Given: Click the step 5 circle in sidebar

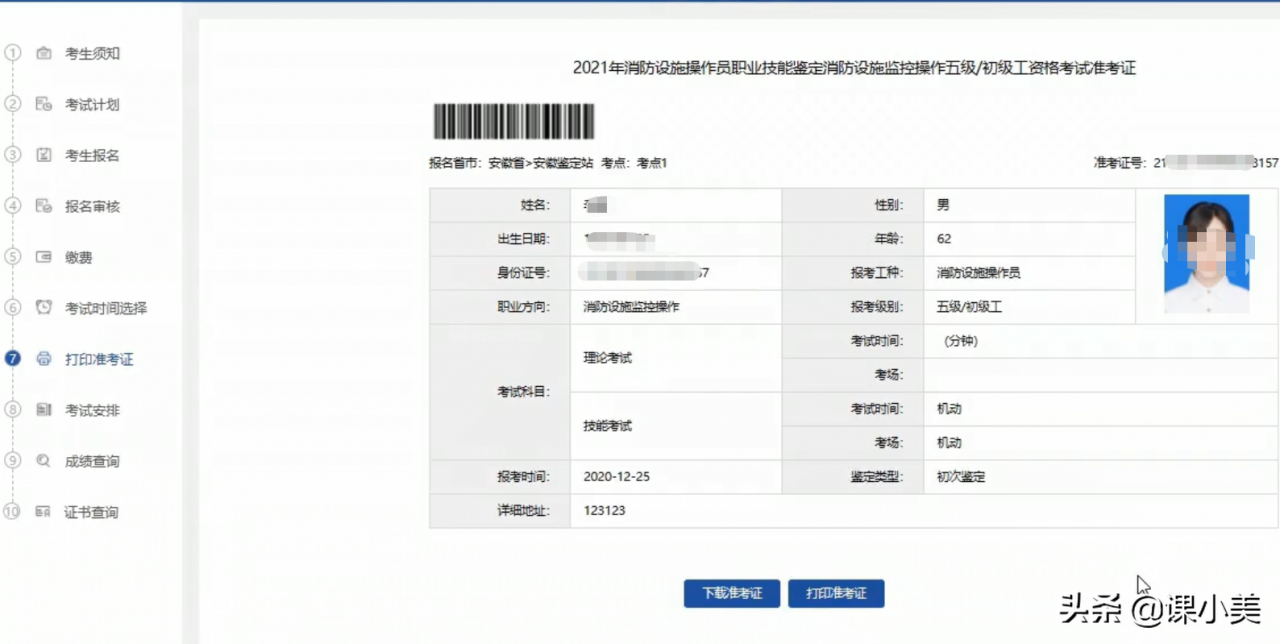Looking at the screenshot, I should pos(12,257).
